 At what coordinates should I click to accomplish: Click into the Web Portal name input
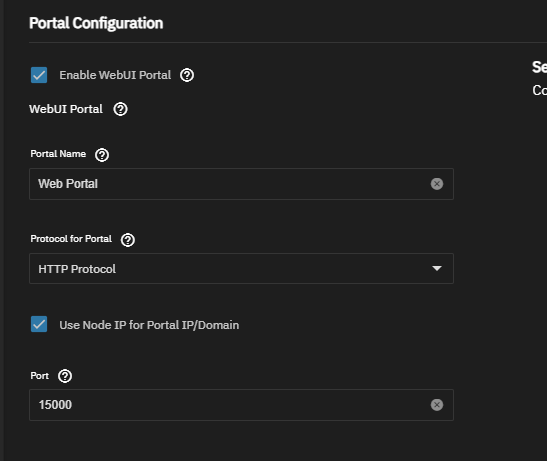tap(241, 184)
